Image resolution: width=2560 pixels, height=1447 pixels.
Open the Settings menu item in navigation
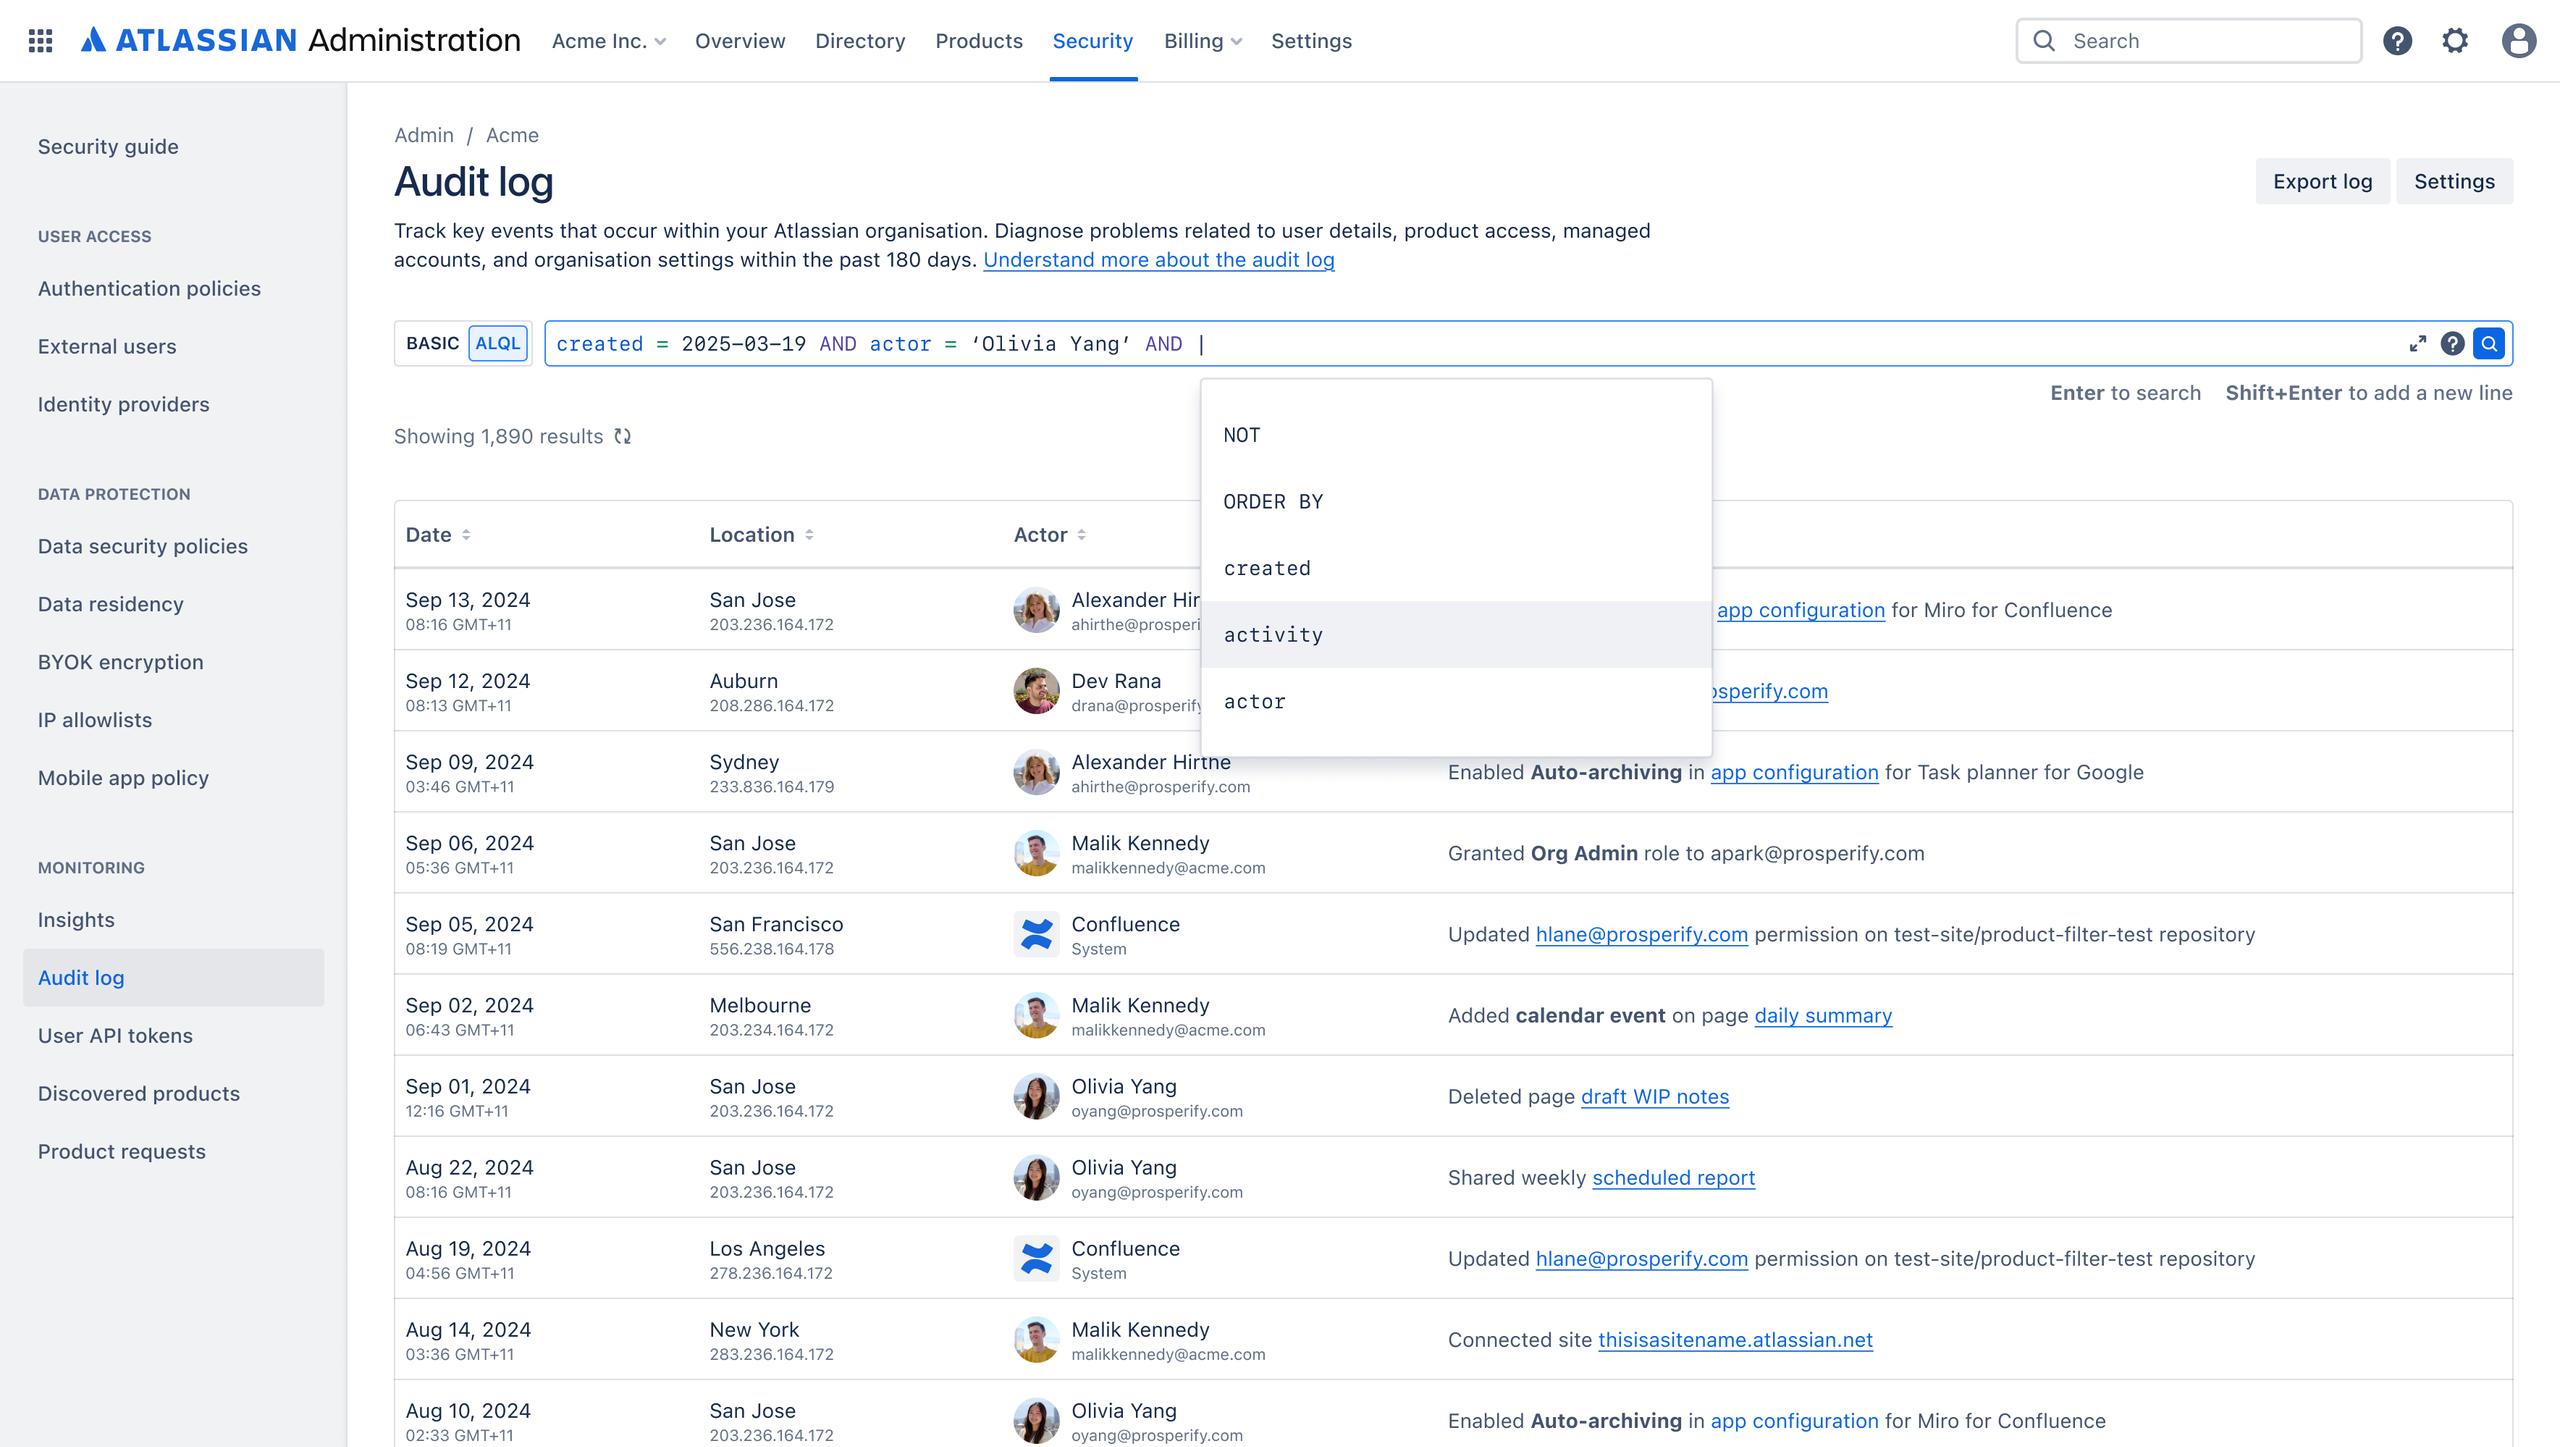(x=1311, y=41)
